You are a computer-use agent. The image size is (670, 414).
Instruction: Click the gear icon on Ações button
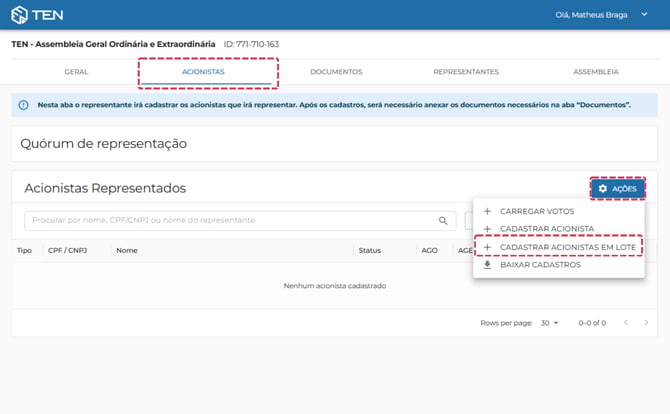coord(602,188)
